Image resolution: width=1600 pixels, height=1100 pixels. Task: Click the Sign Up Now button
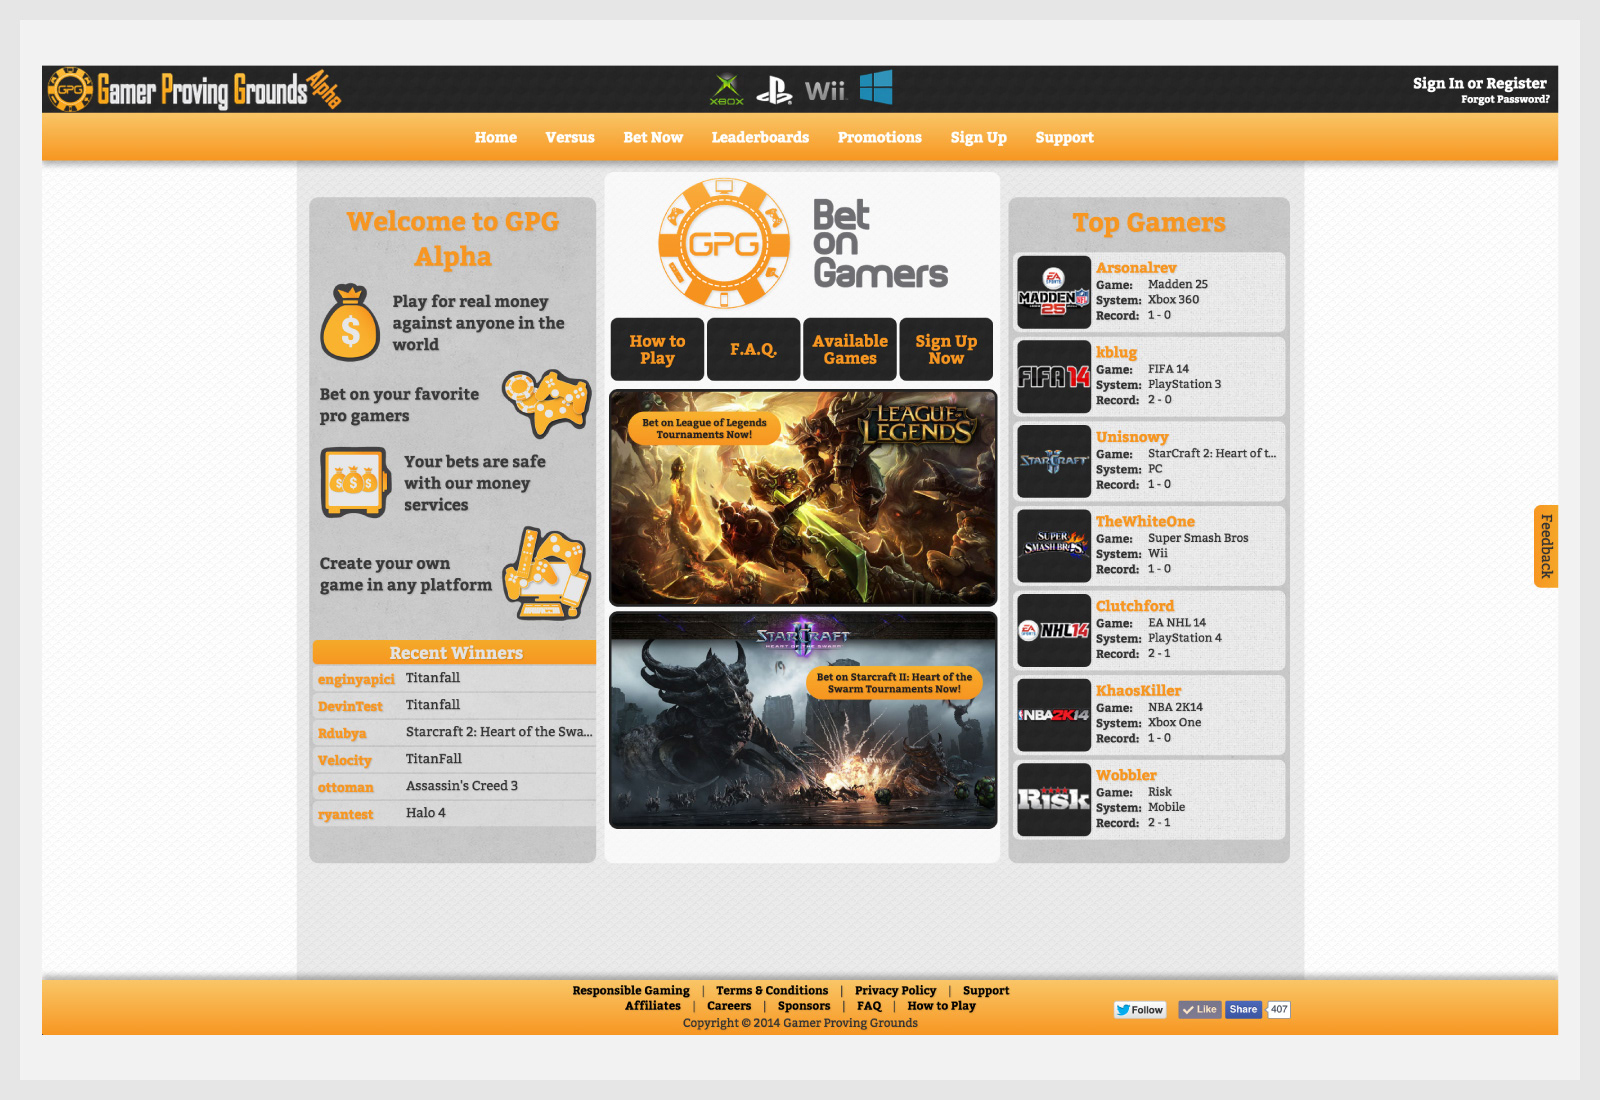[x=946, y=349]
